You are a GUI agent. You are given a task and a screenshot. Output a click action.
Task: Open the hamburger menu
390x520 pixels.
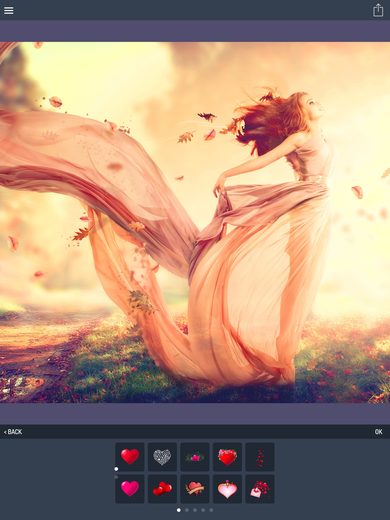coord(9,10)
